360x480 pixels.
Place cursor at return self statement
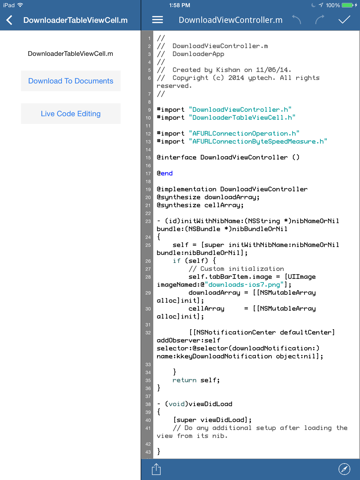[196, 380]
